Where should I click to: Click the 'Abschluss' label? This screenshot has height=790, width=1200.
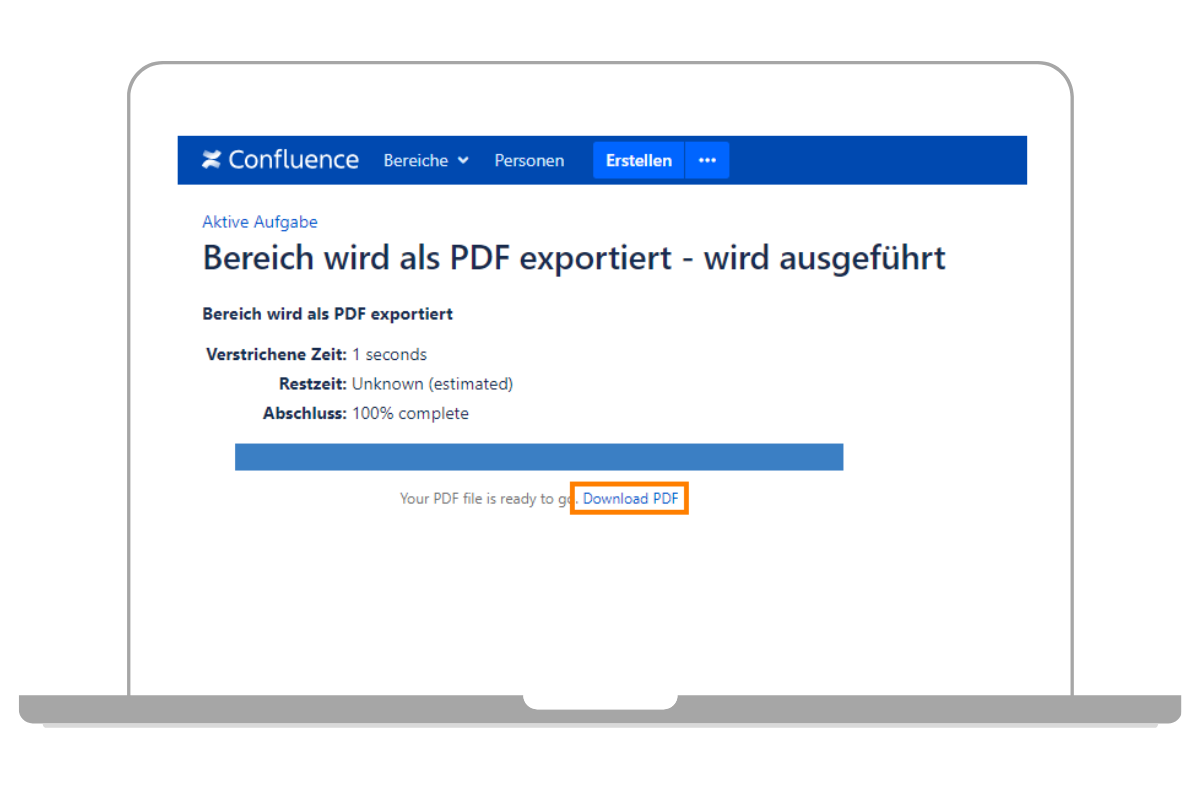(x=304, y=413)
